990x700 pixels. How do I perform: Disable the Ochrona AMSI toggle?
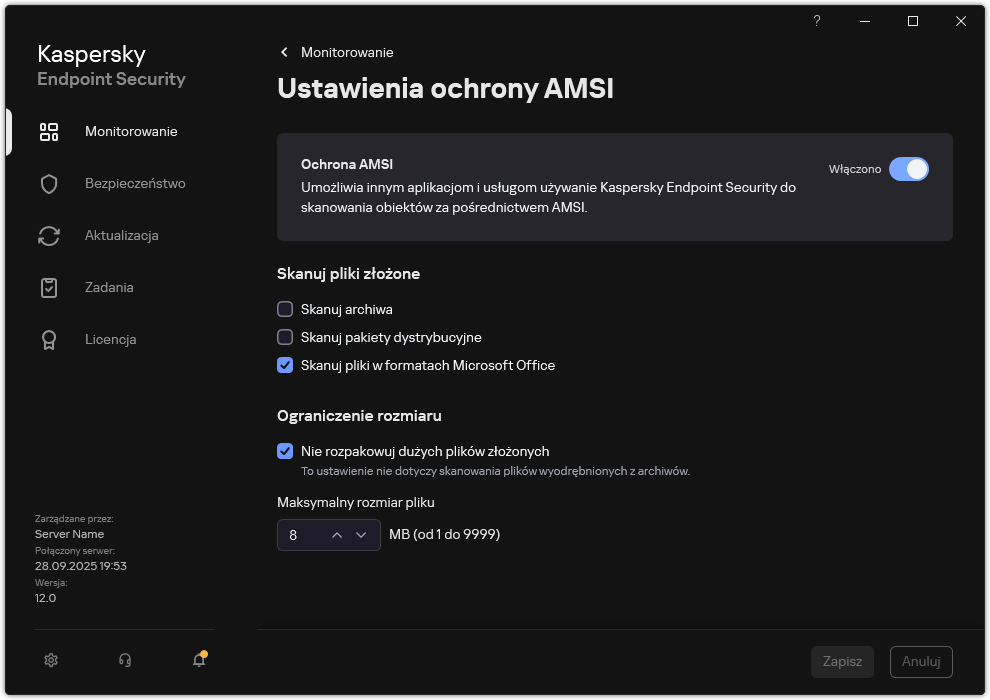coord(909,169)
